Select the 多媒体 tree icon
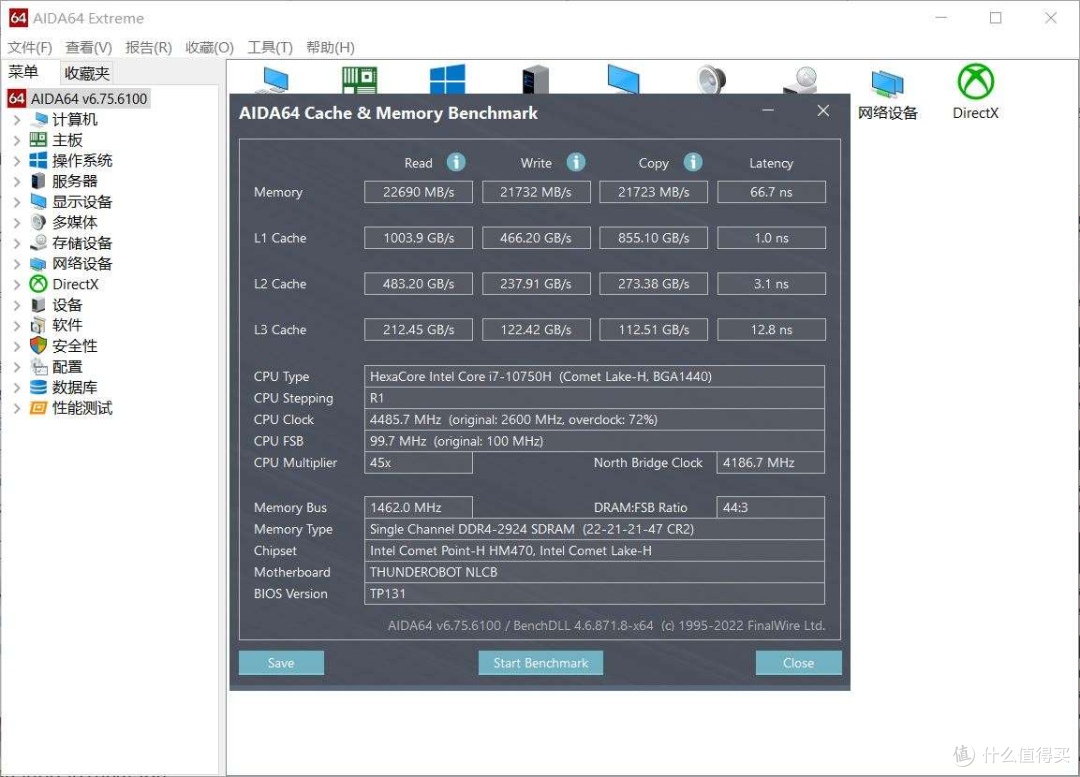 tap(39, 222)
